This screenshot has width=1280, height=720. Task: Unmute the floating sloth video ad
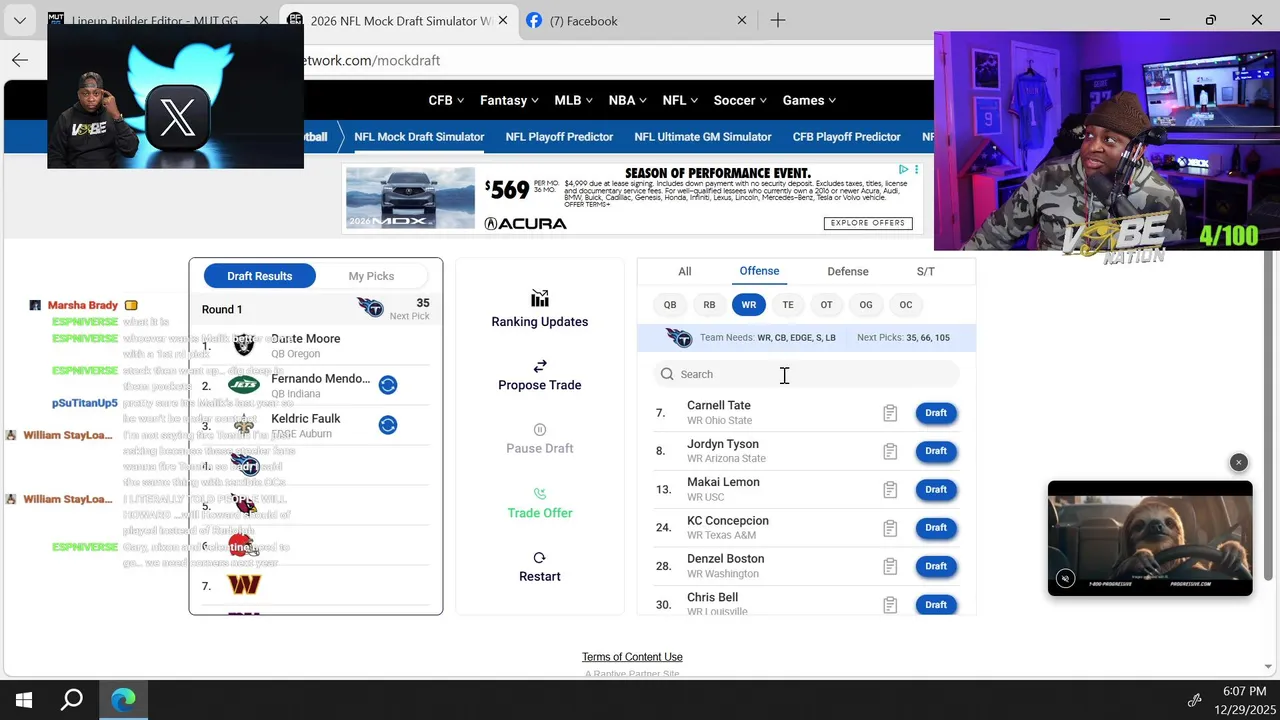[x=1066, y=579]
